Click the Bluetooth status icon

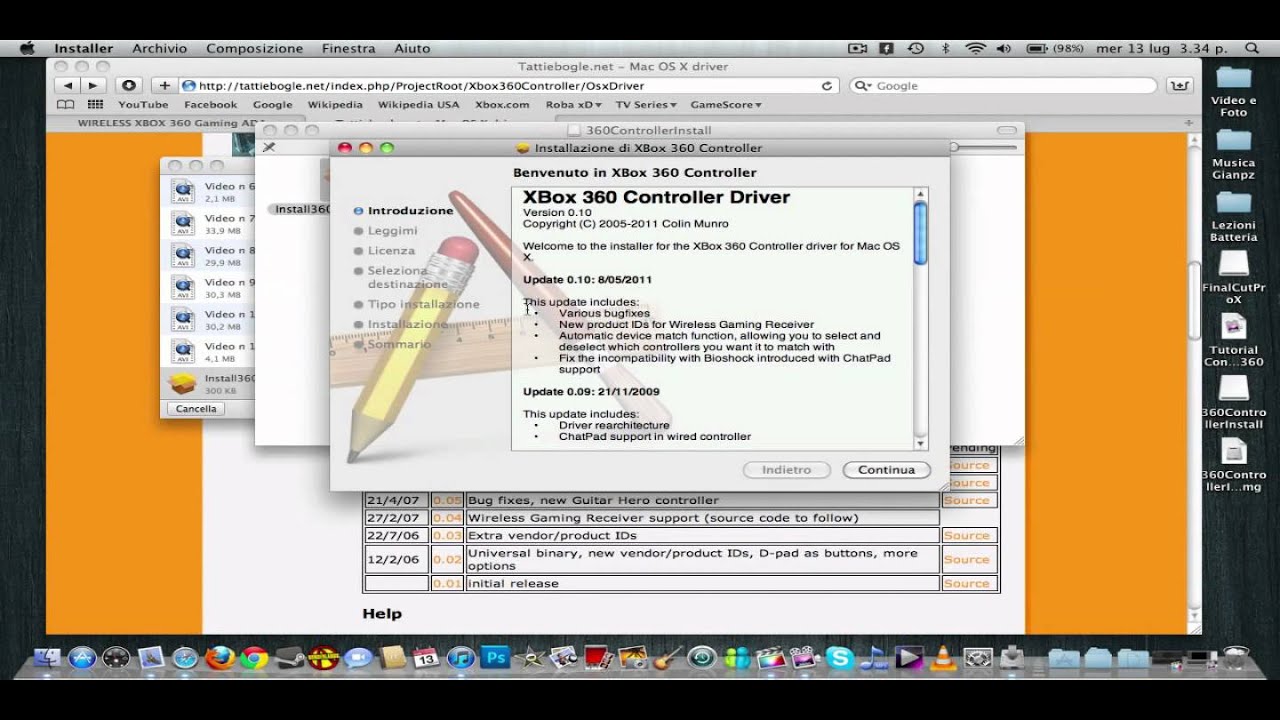point(945,48)
